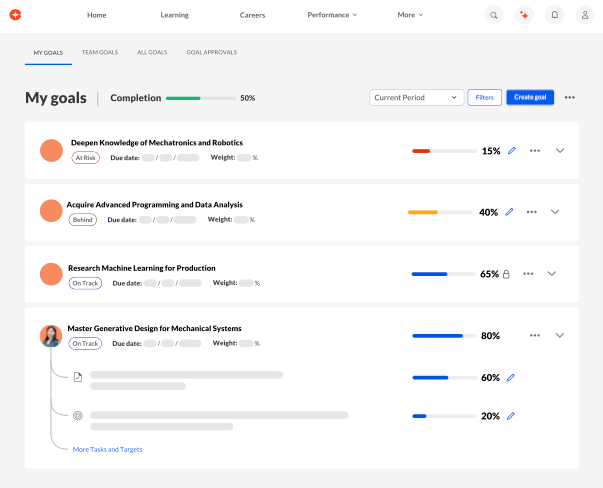Open the AI sparkle assistant icon
Viewport: 603px width, 488px height.
[524, 15]
